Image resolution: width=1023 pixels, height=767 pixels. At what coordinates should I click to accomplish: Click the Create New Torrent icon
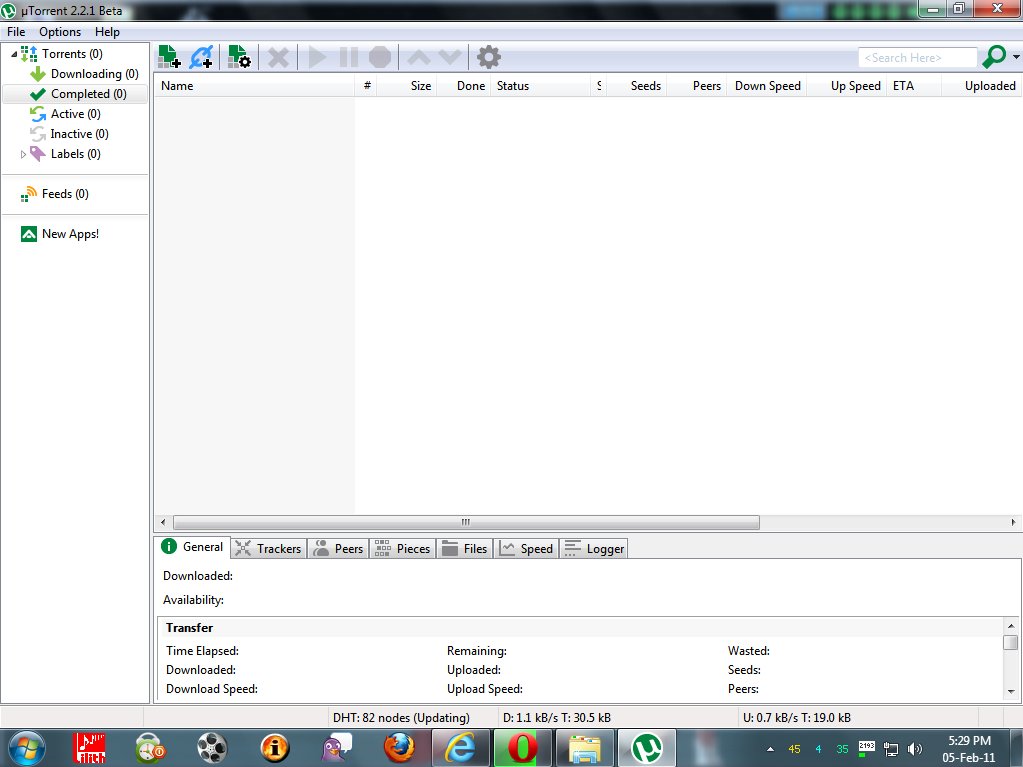[239, 57]
